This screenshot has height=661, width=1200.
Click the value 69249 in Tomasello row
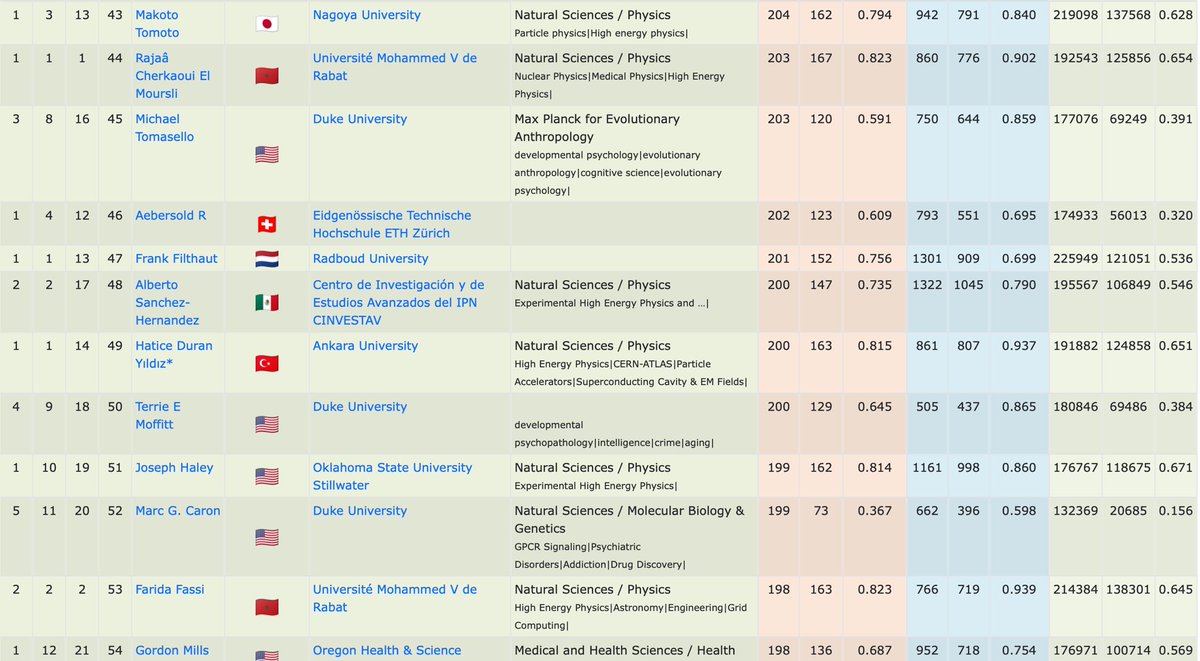tap(1131, 119)
